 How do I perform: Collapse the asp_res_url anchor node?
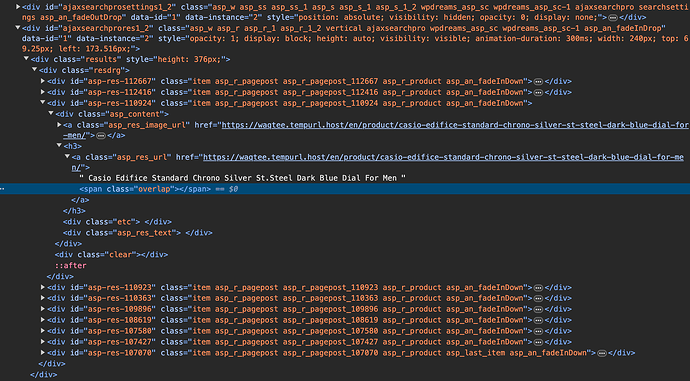point(67,157)
